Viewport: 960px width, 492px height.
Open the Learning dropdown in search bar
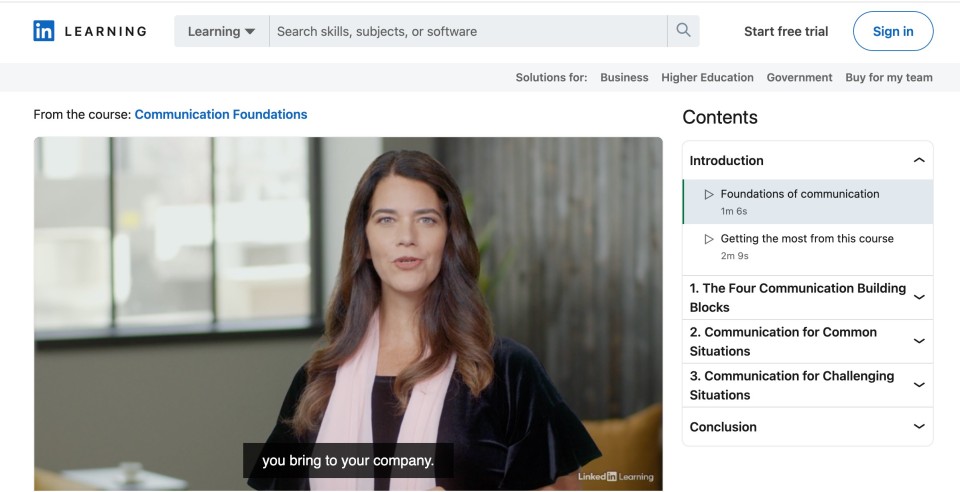pyautogui.click(x=222, y=31)
